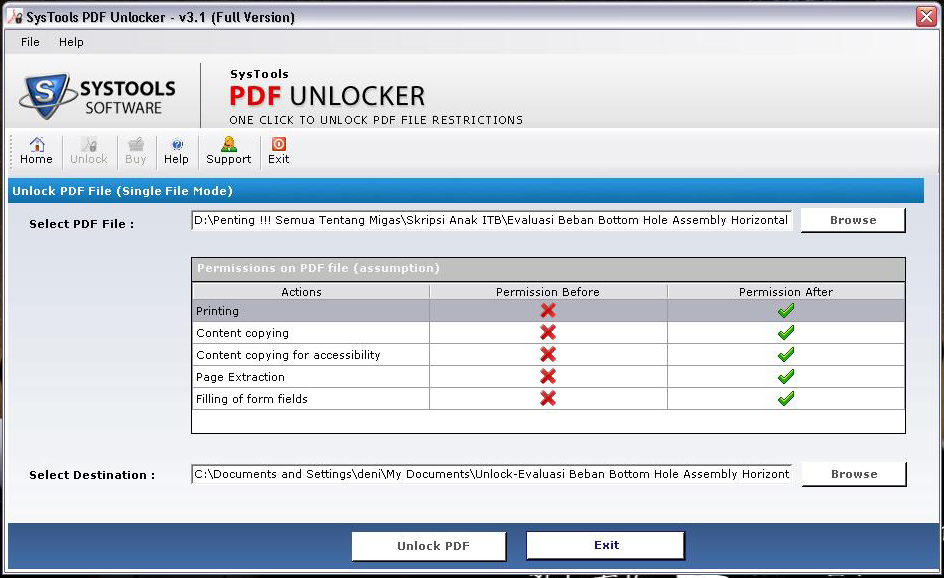
Task: Open the Support toolbar icon
Action: click(228, 151)
